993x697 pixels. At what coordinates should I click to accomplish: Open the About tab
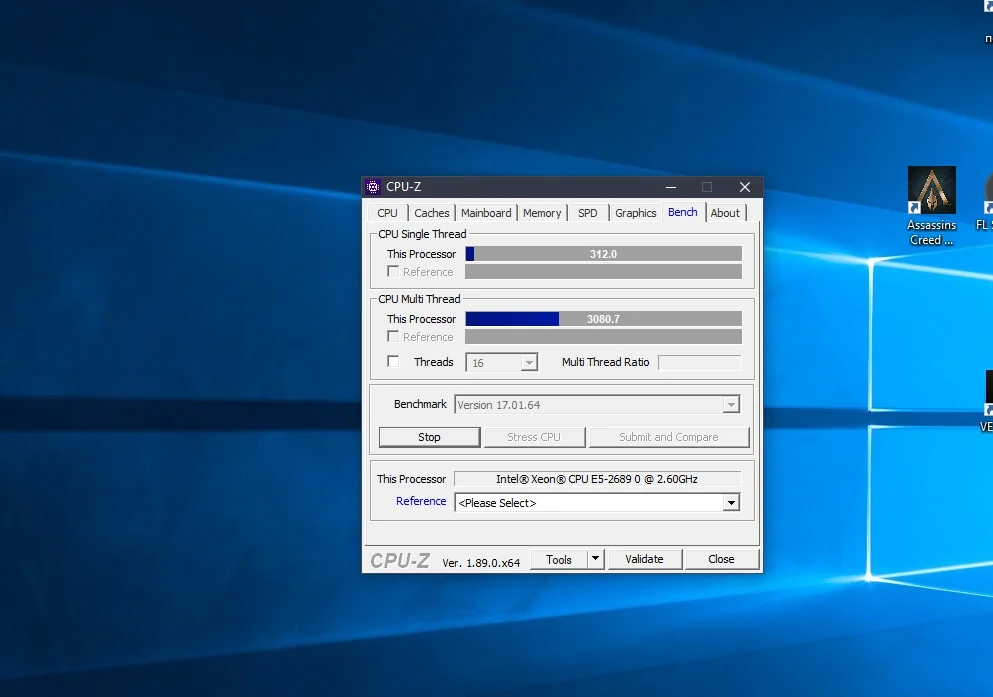(x=725, y=213)
